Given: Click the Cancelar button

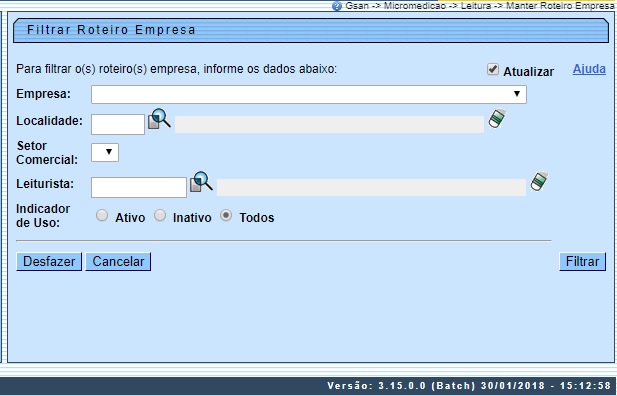Looking at the screenshot, I should [118, 262].
